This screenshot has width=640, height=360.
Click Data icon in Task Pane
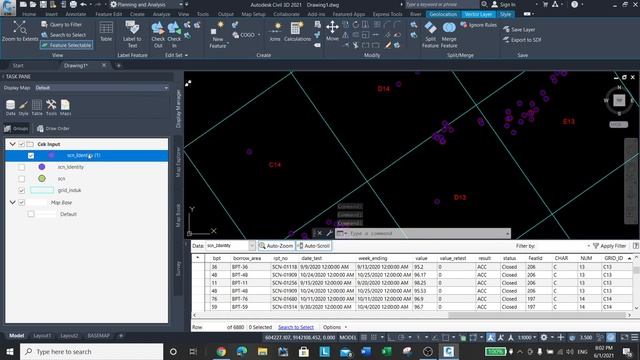point(11,108)
